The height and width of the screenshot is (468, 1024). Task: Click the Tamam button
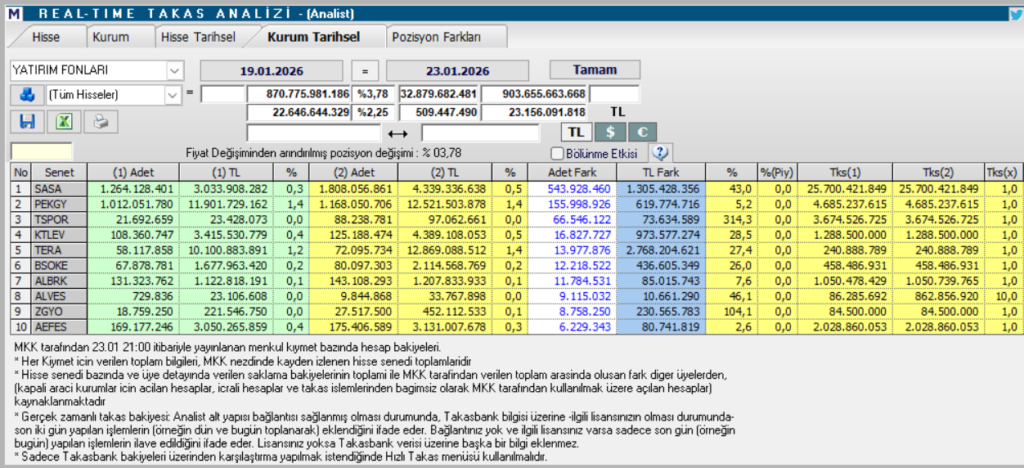tap(595, 70)
